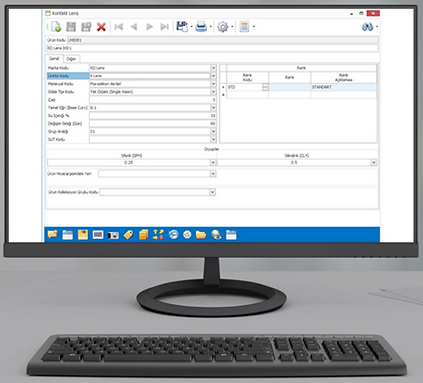Click the window icon next to the globe icon

coord(231,235)
